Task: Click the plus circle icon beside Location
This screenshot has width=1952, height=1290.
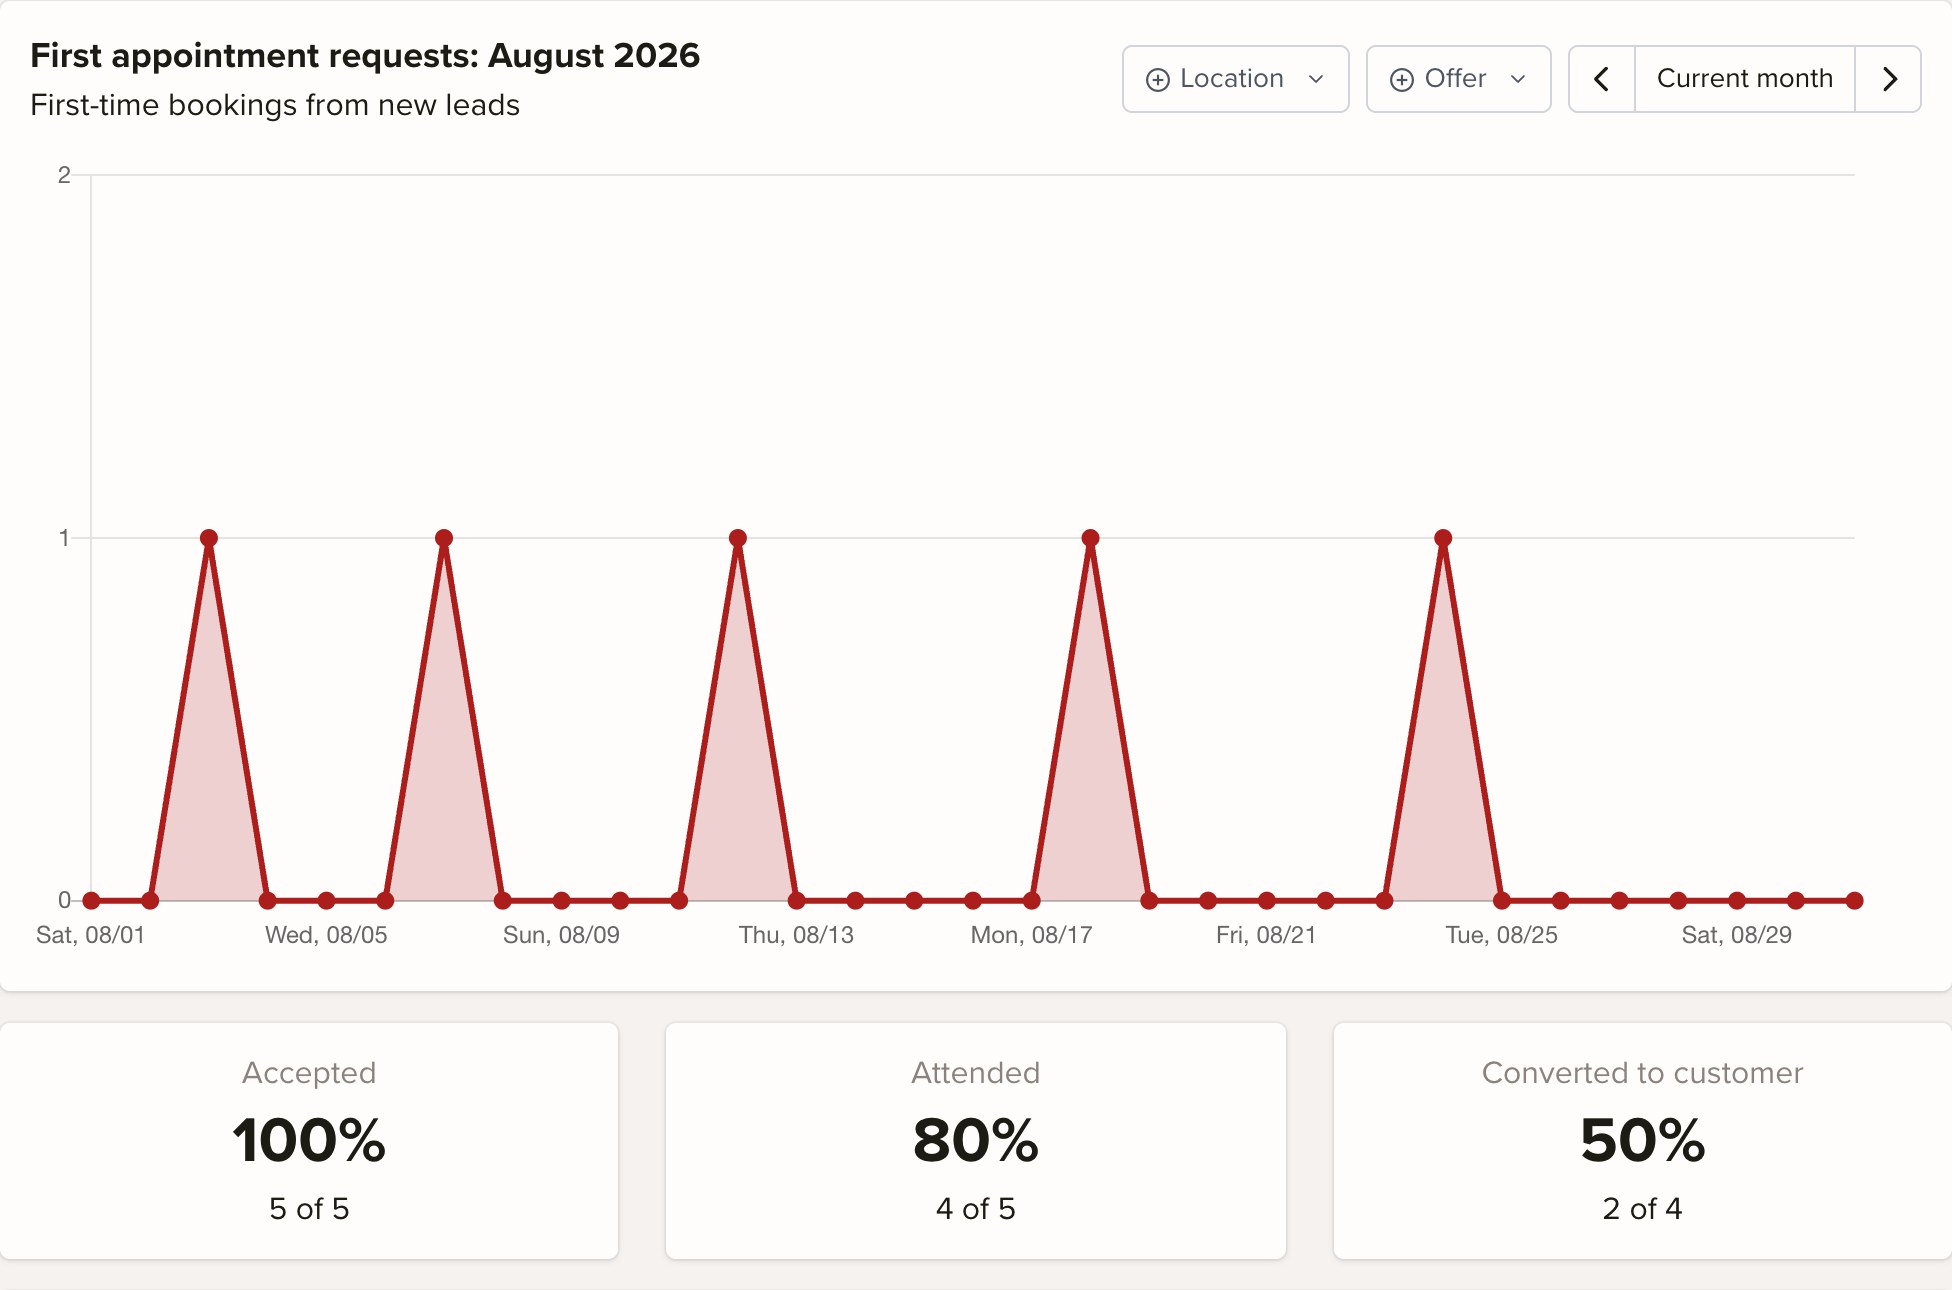Action: pos(1157,80)
